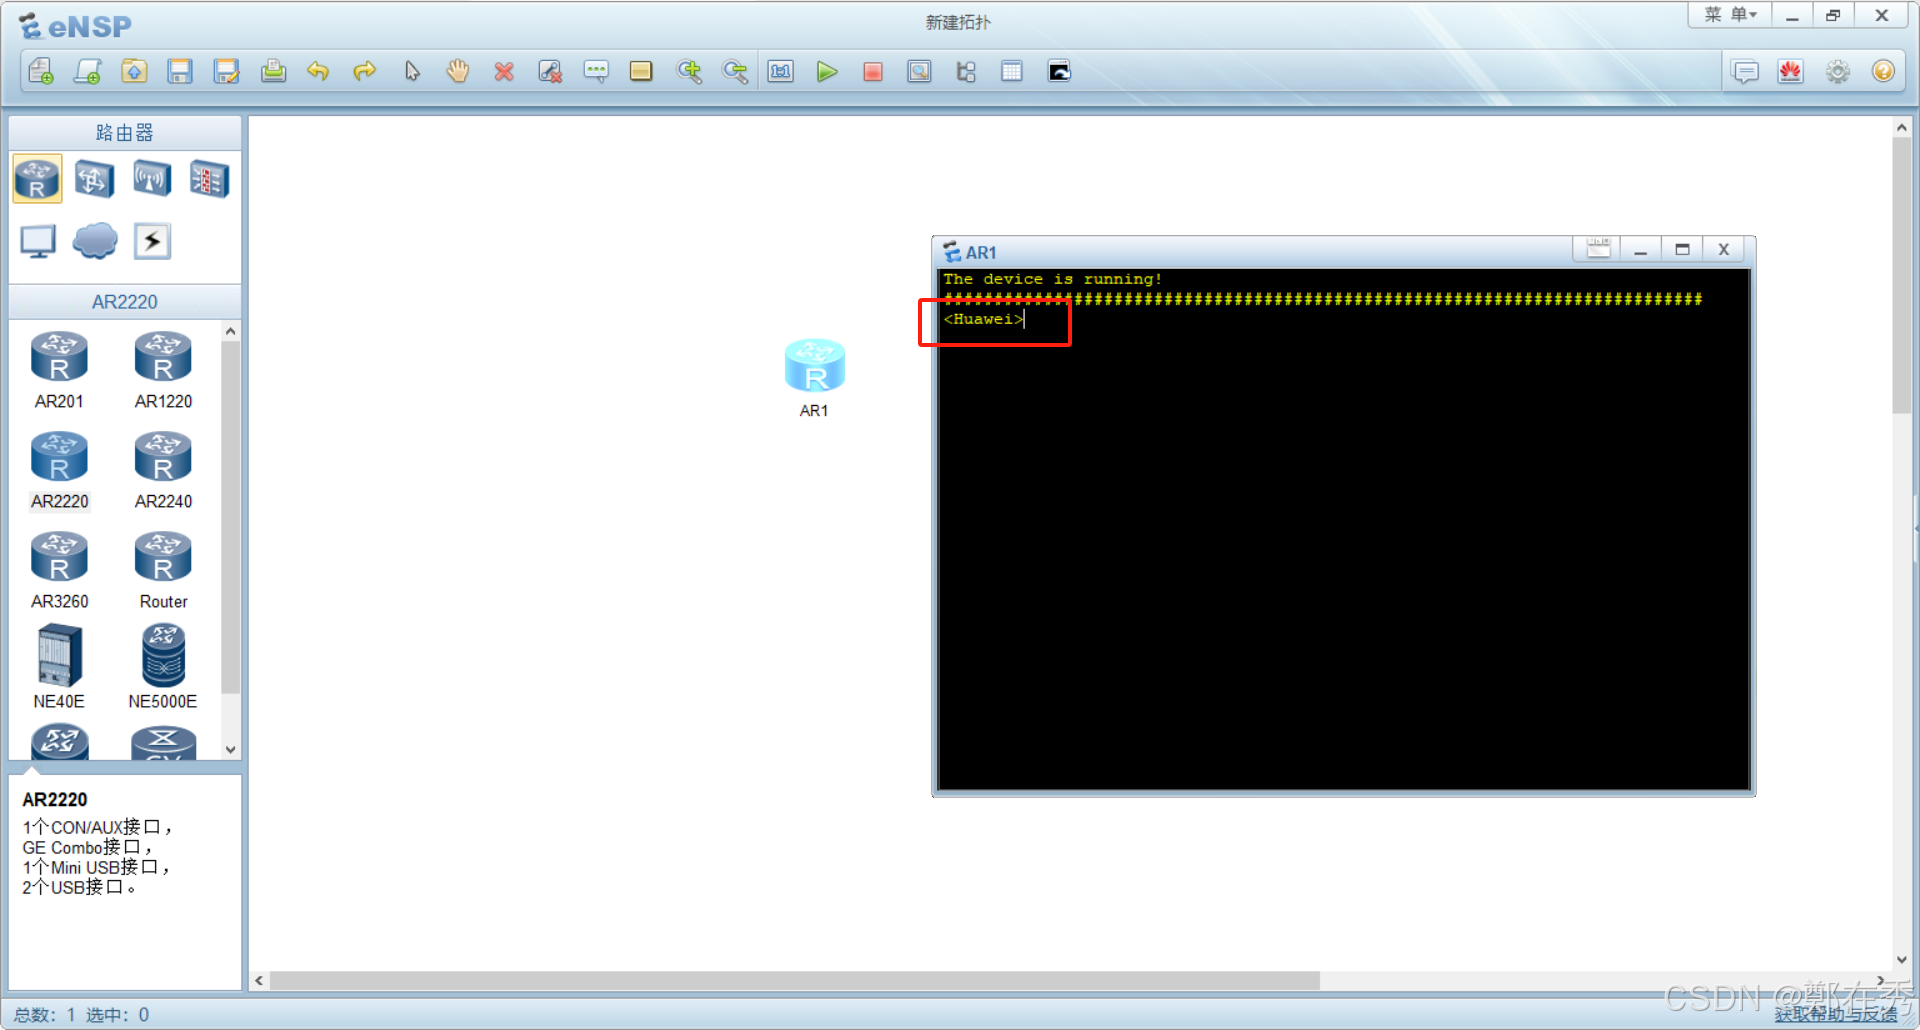The height and width of the screenshot is (1030, 1920).
Task: Click the device list scroll-up arrow
Action: point(231,331)
